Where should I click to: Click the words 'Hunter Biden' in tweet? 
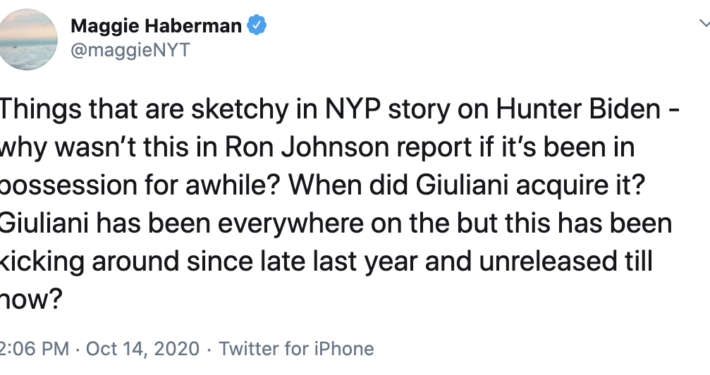[x=578, y=109]
